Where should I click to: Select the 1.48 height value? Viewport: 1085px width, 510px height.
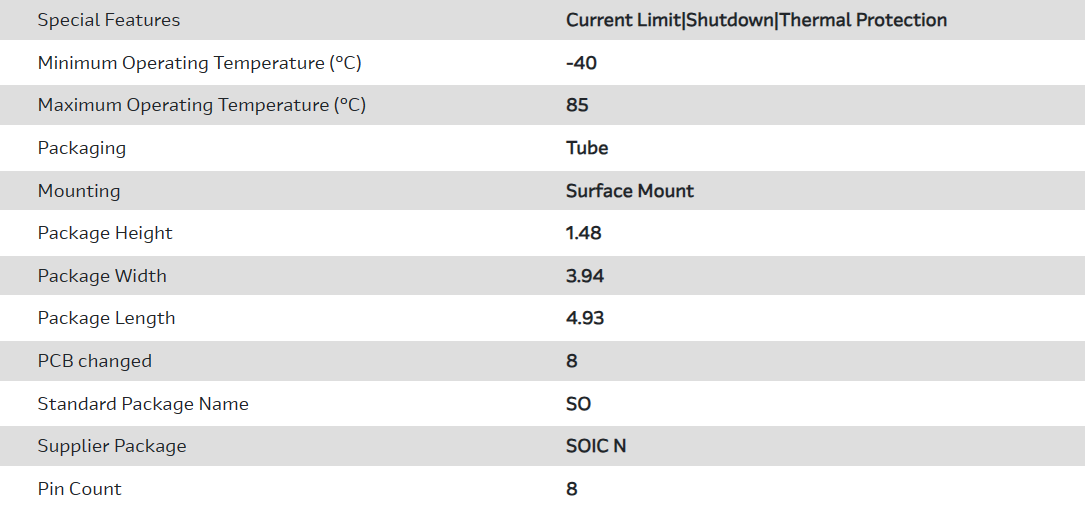[584, 233]
